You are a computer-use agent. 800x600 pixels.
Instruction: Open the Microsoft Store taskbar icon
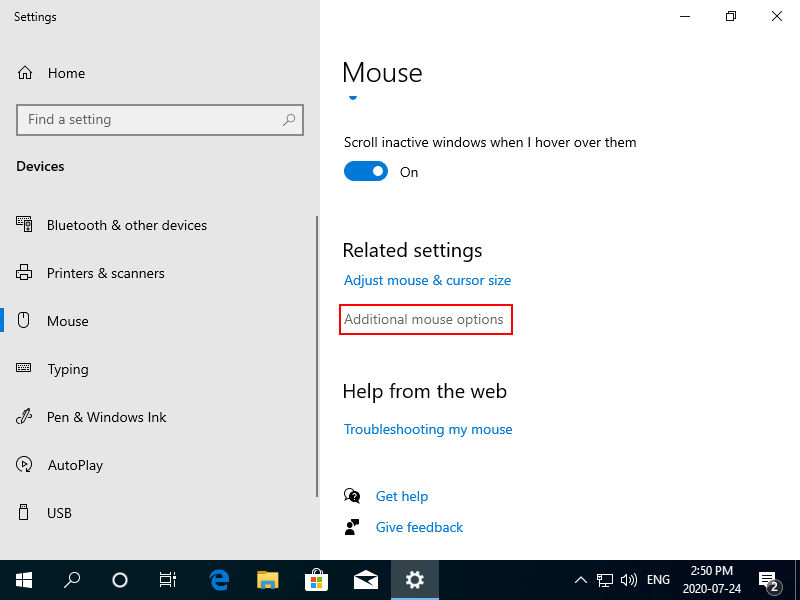(x=316, y=580)
